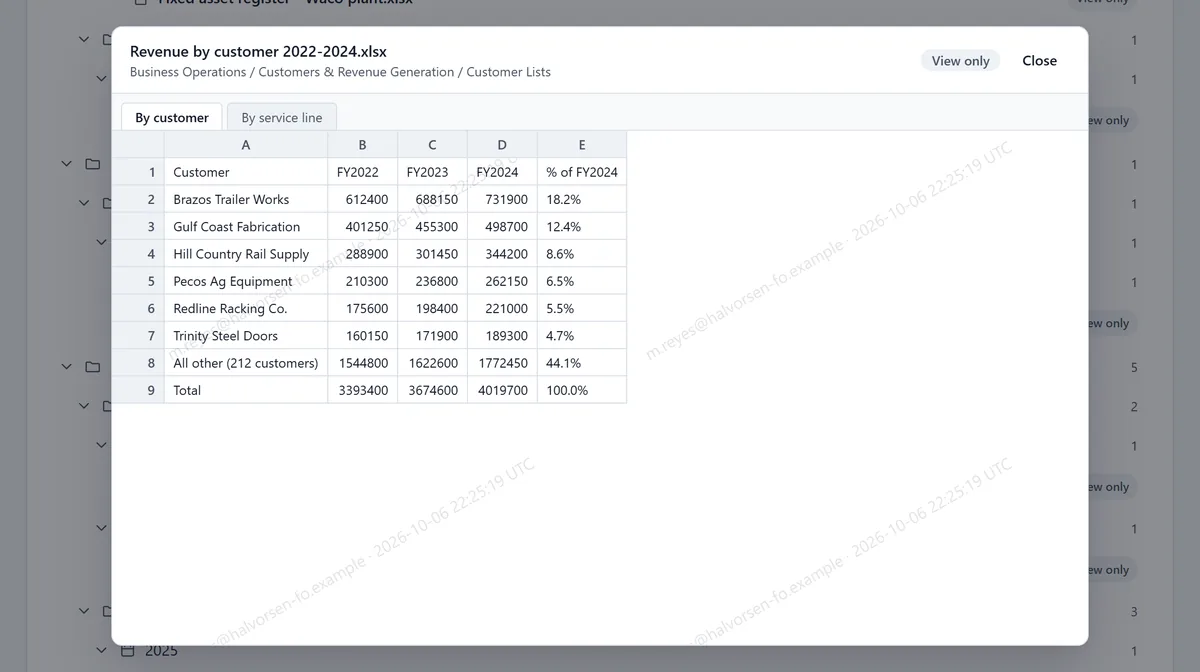The width and height of the screenshot is (1200, 672).
Task: Select column A header
Action: pyautogui.click(x=246, y=145)
